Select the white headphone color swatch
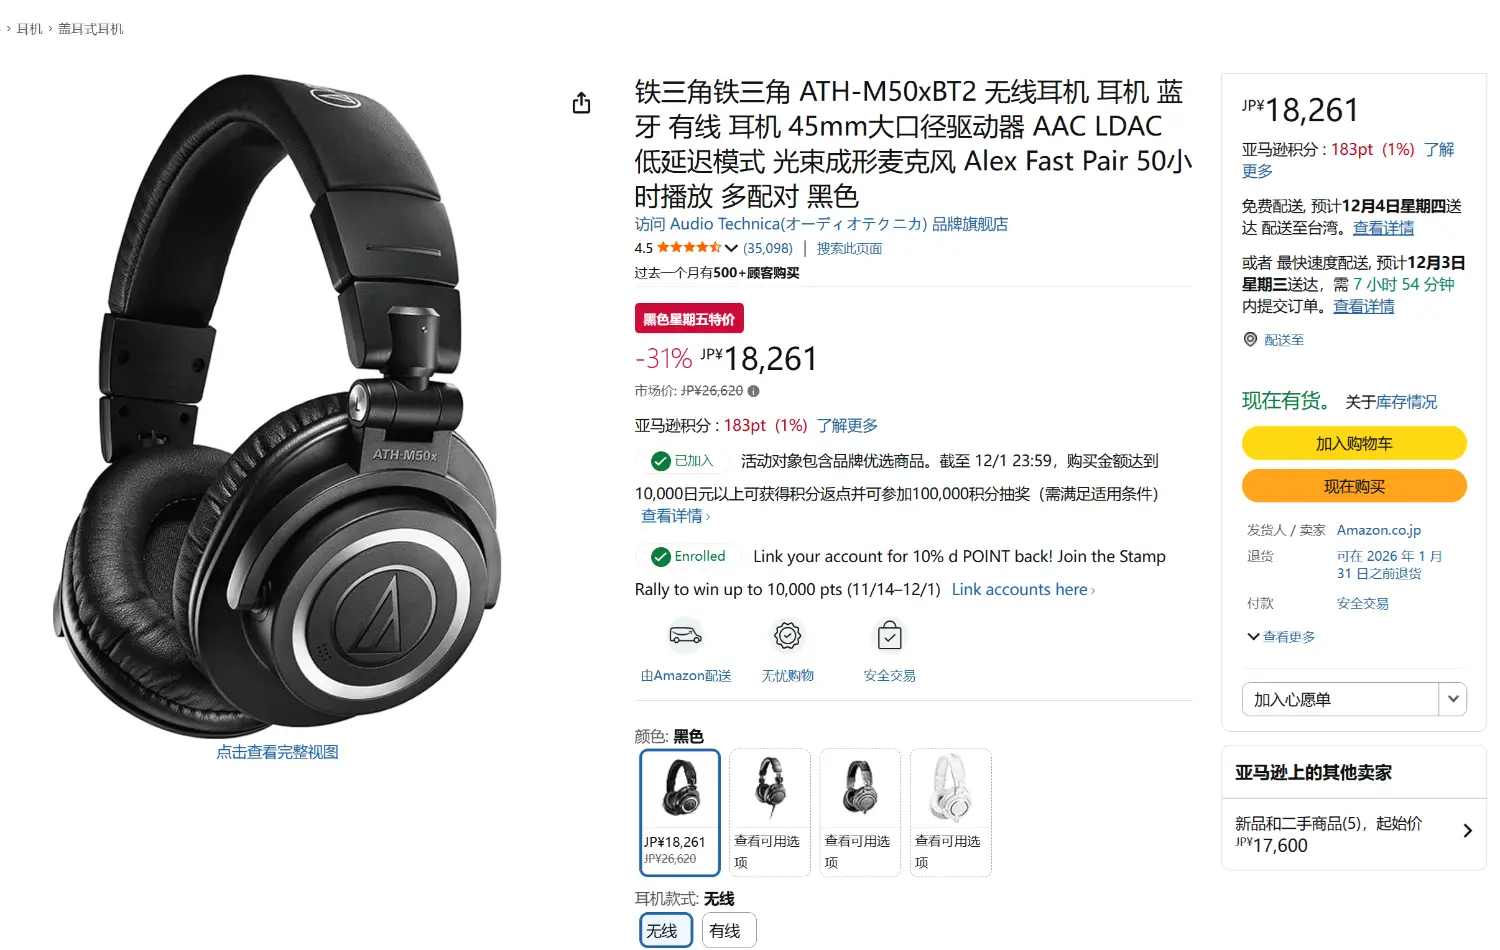Screen dimensions: 1500x950 coord(951,813)
